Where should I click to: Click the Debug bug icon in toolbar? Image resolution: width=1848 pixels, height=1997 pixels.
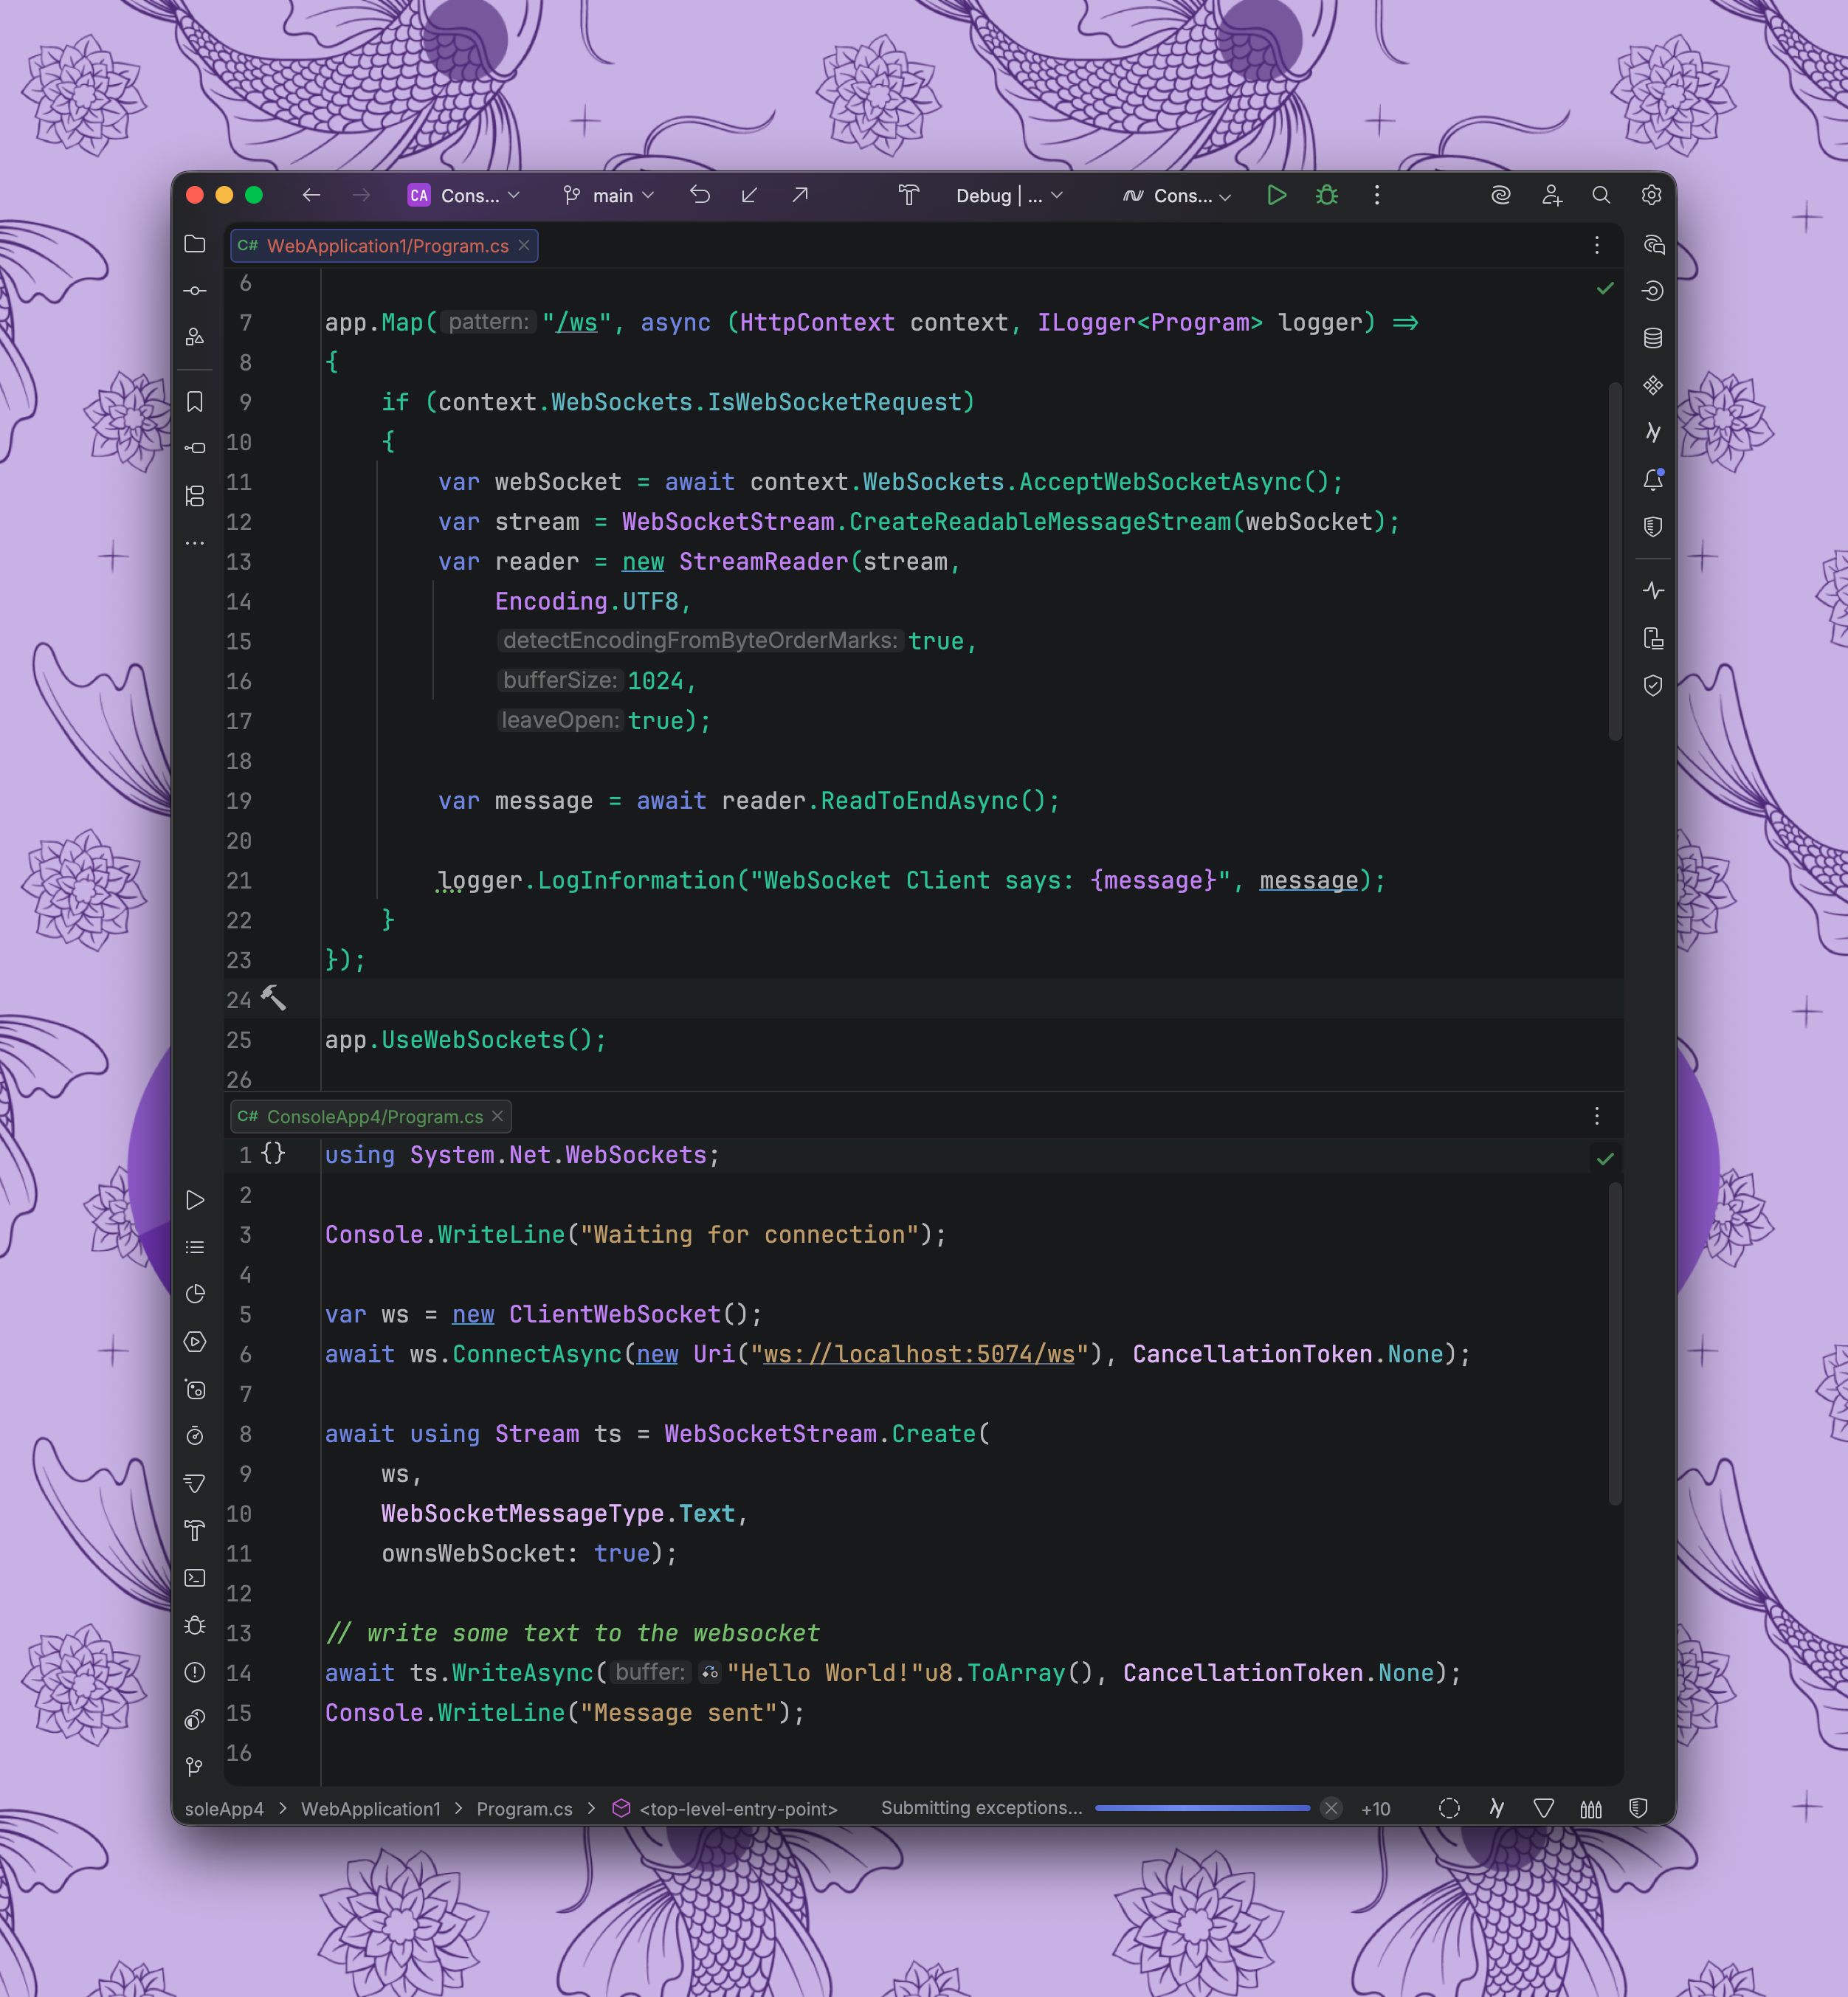1326,195
